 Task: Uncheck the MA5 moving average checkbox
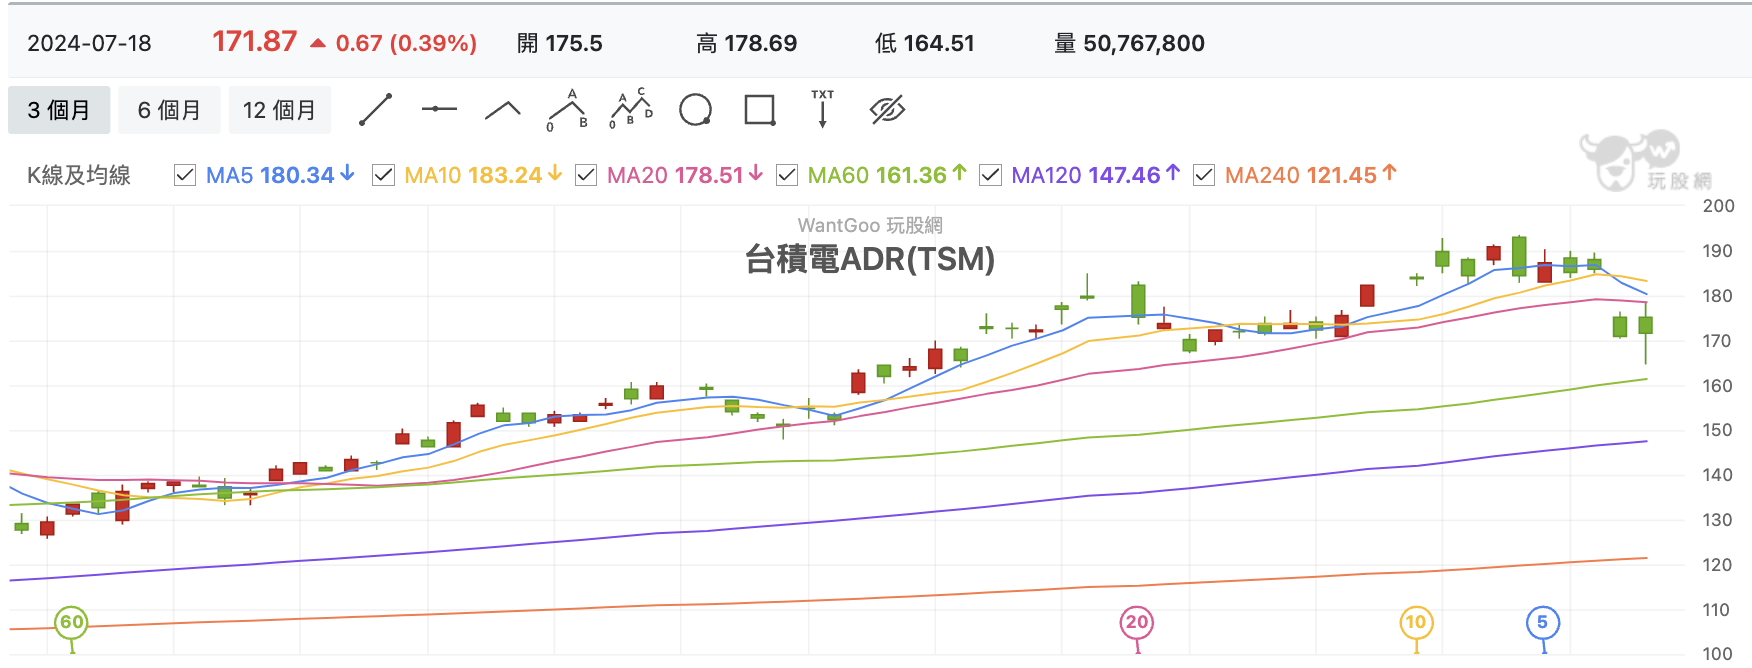pos(185,175)
